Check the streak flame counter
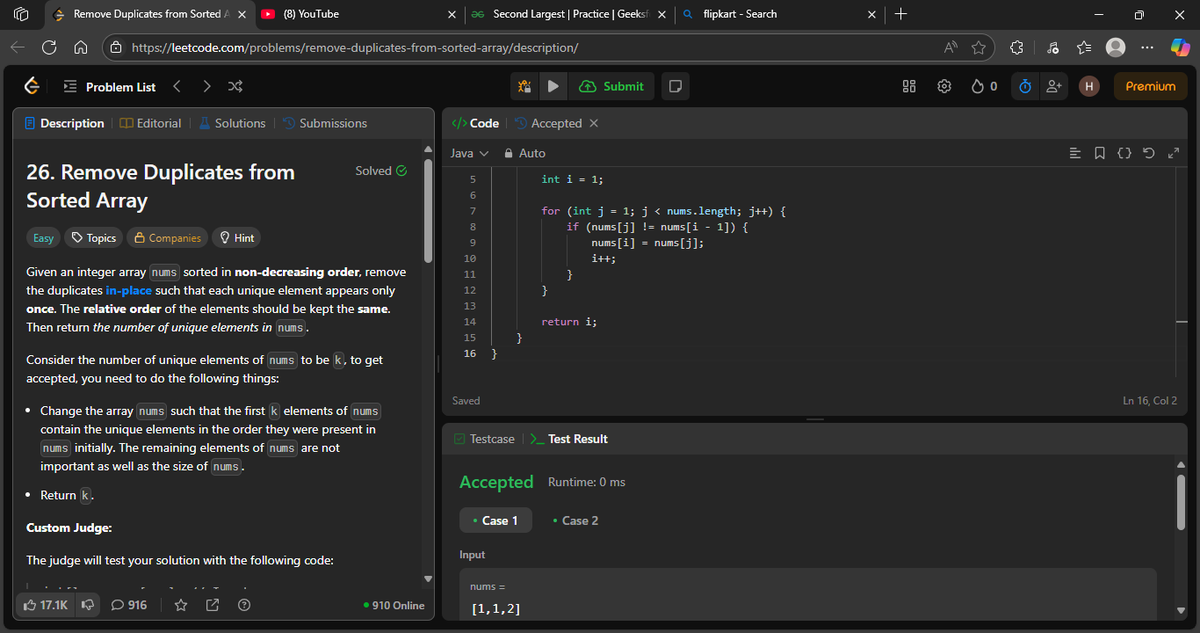The image size is (1200, 633). click(984, 87)
